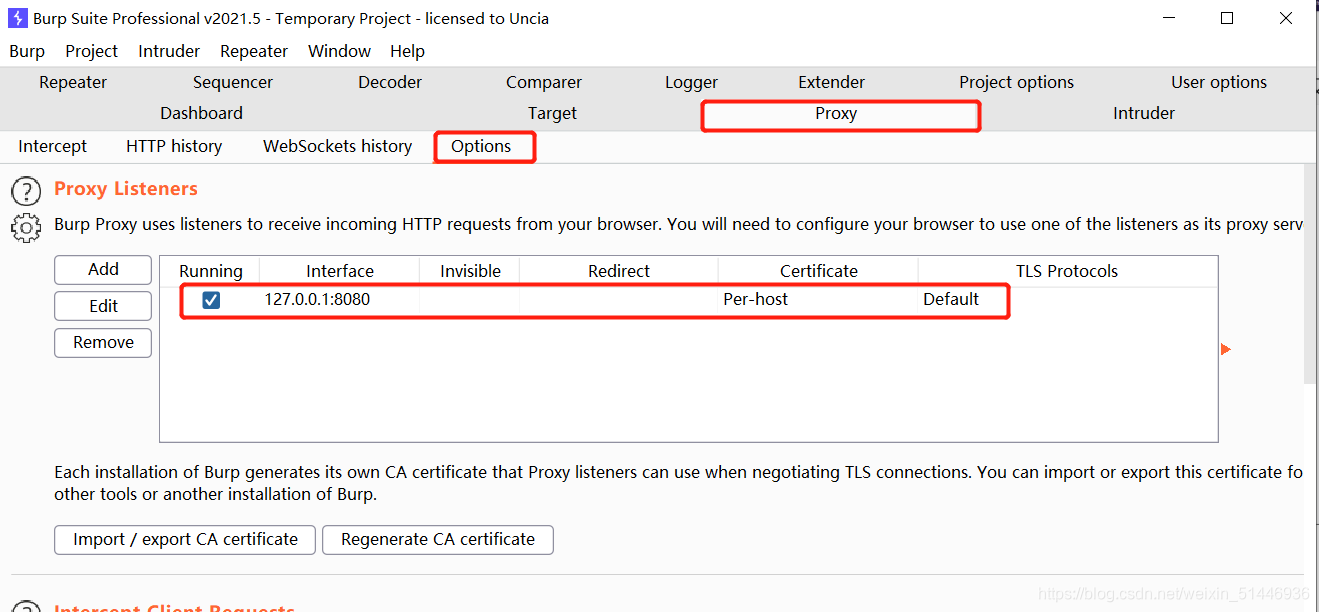Minimize the Burp Suite window

[1169, 18]
